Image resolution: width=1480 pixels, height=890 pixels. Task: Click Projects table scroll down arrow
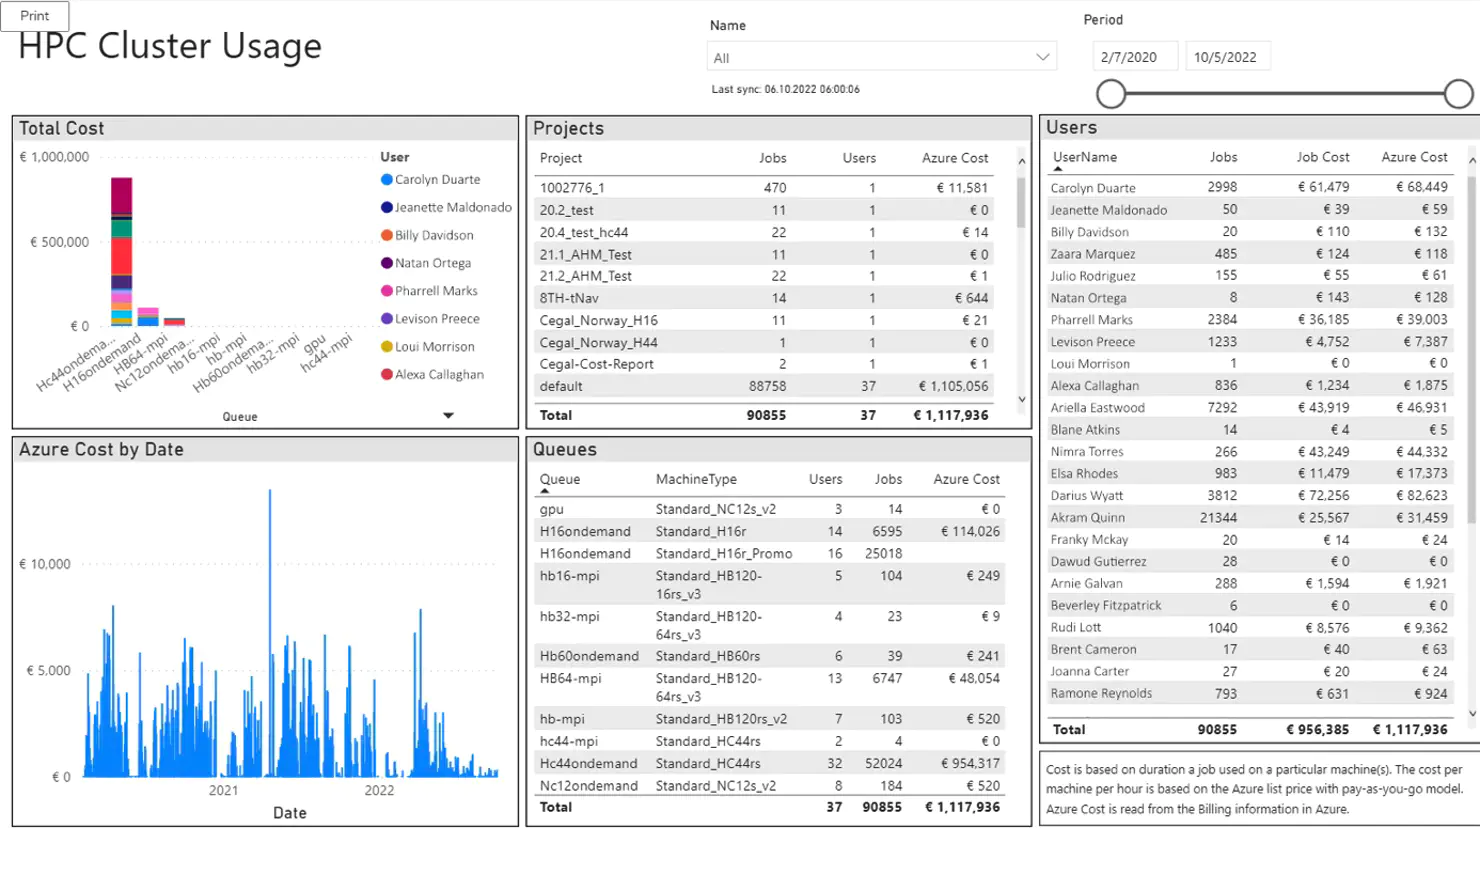(1021, 399)
